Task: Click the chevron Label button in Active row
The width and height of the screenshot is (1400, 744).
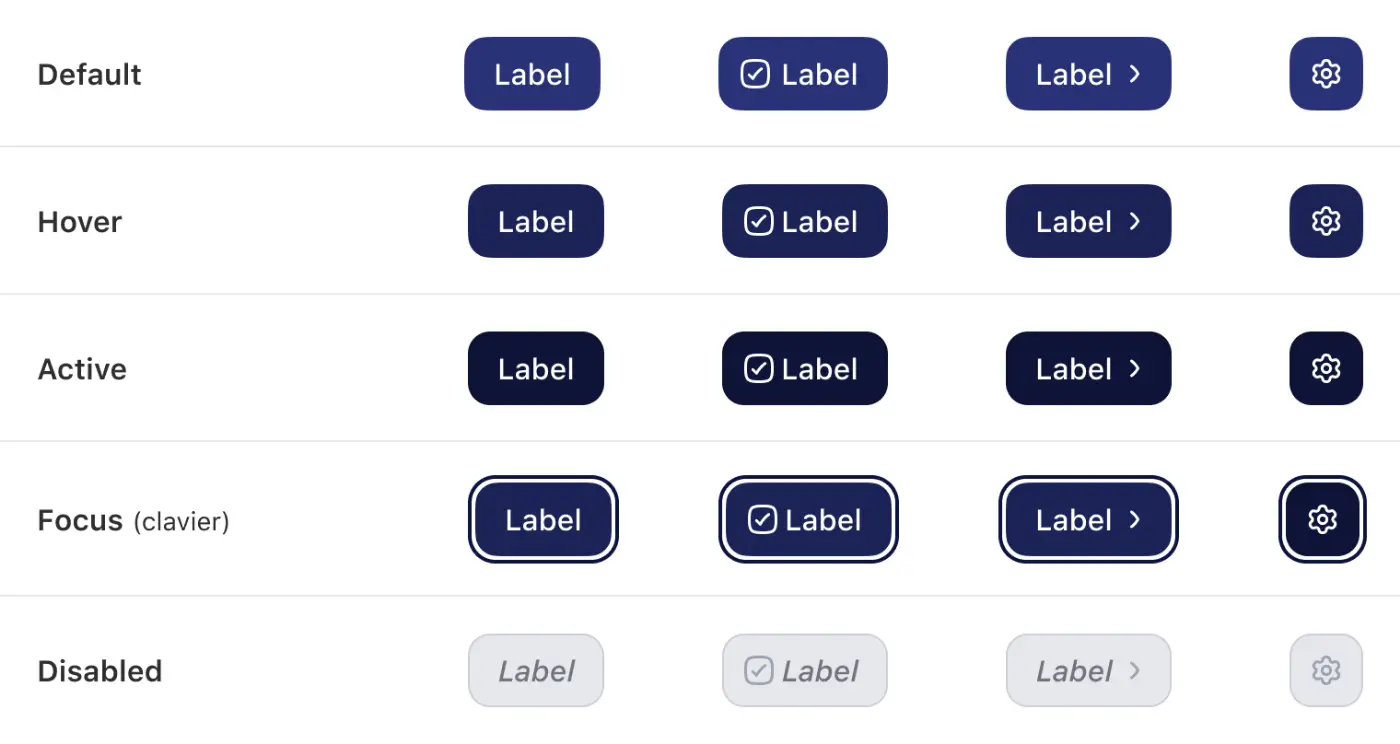Action: (x=1088, y=369)
